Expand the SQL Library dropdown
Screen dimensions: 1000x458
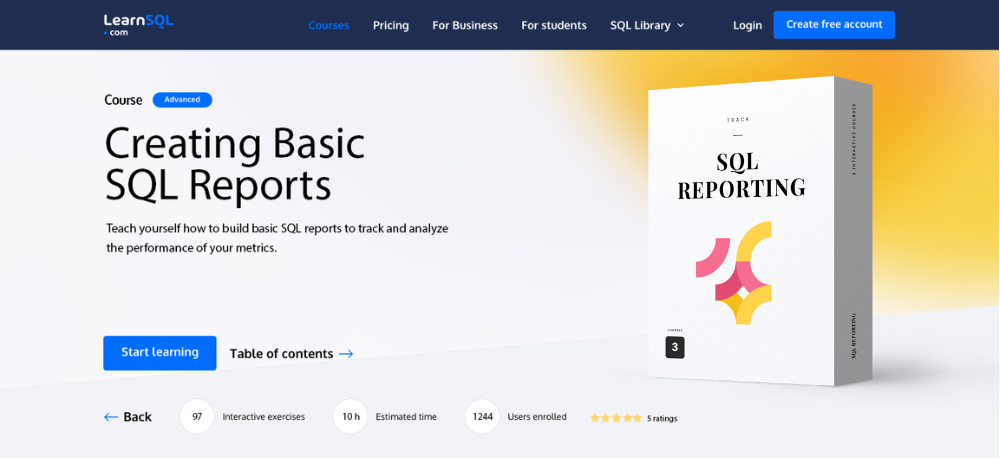(x=647, y=26)
